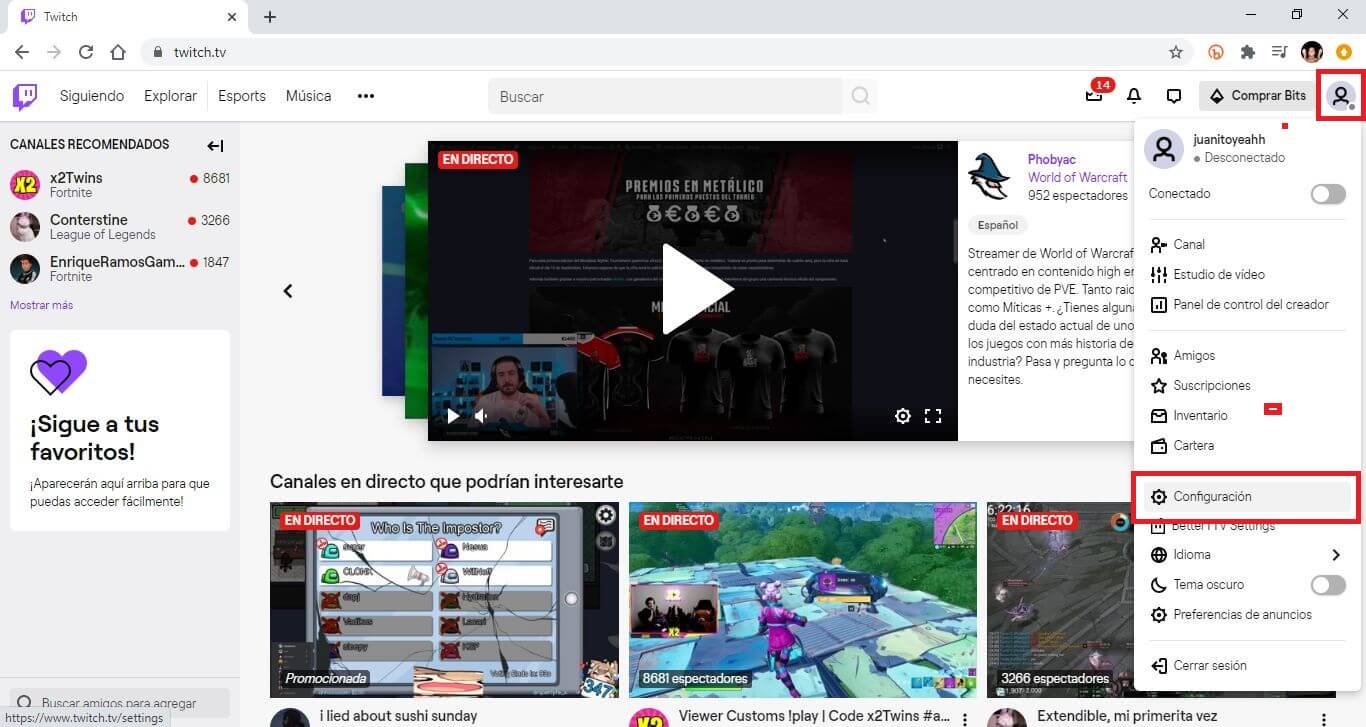Expand the Idioma language submenu
Screen dimensions: 1366x727
point(1246,555)
